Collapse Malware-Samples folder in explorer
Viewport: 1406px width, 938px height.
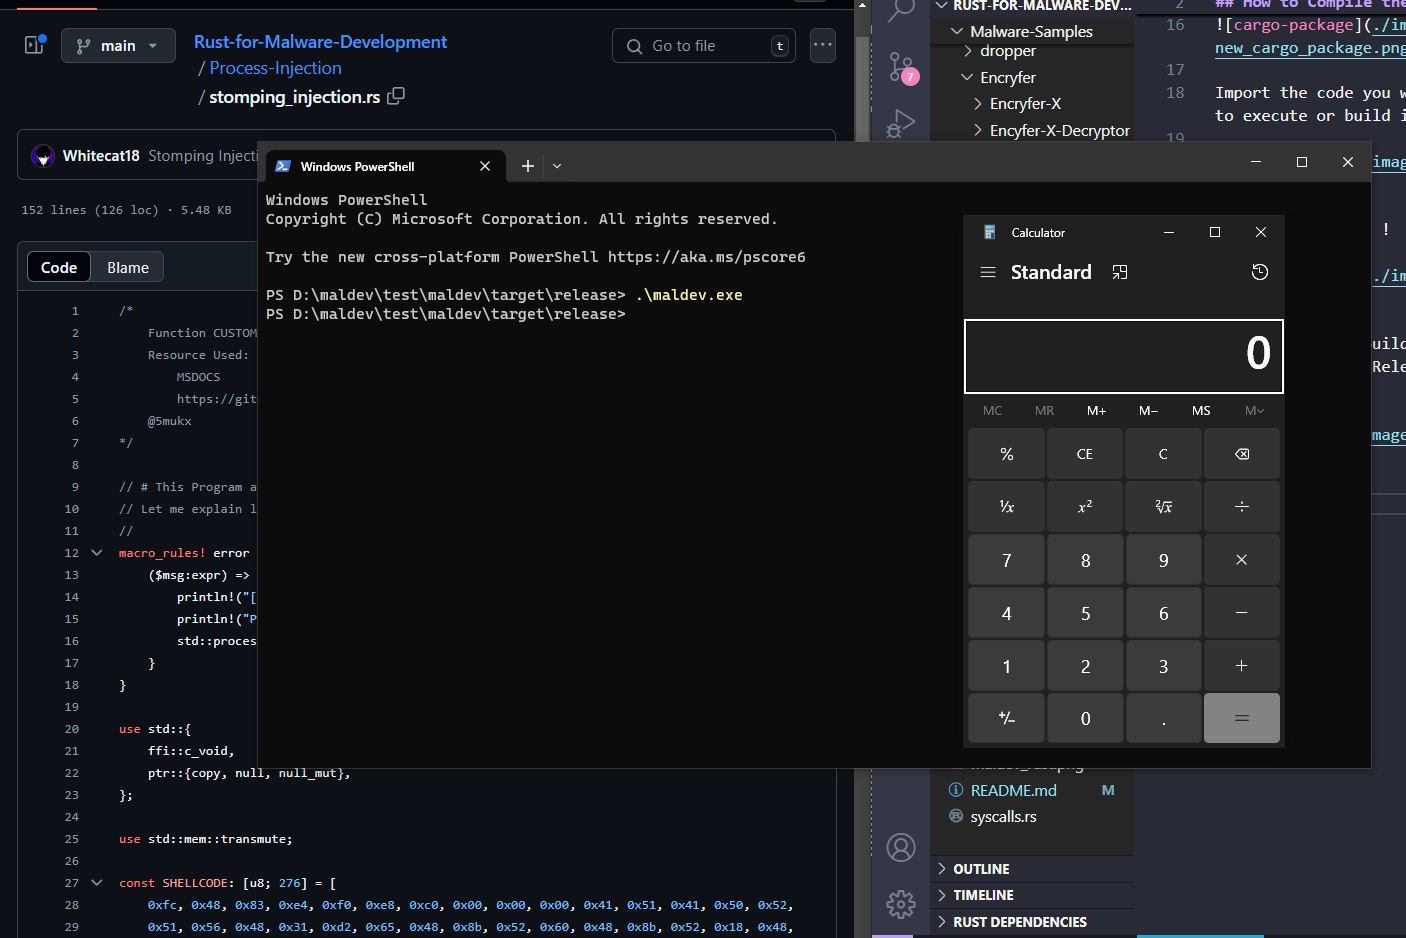(x=1032, y=31)
